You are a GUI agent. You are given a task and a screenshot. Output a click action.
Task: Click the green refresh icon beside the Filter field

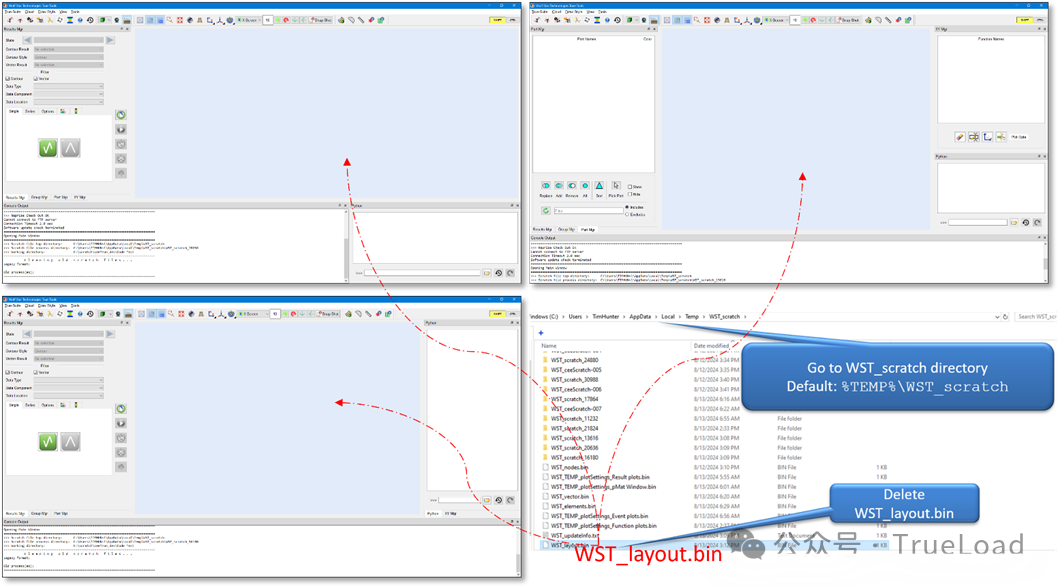(546, 211)
